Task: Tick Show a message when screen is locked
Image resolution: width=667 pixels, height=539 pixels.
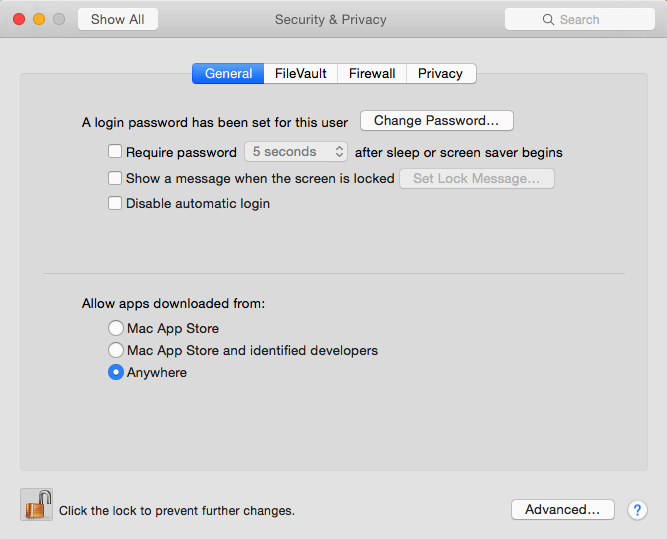Action: 115,178
